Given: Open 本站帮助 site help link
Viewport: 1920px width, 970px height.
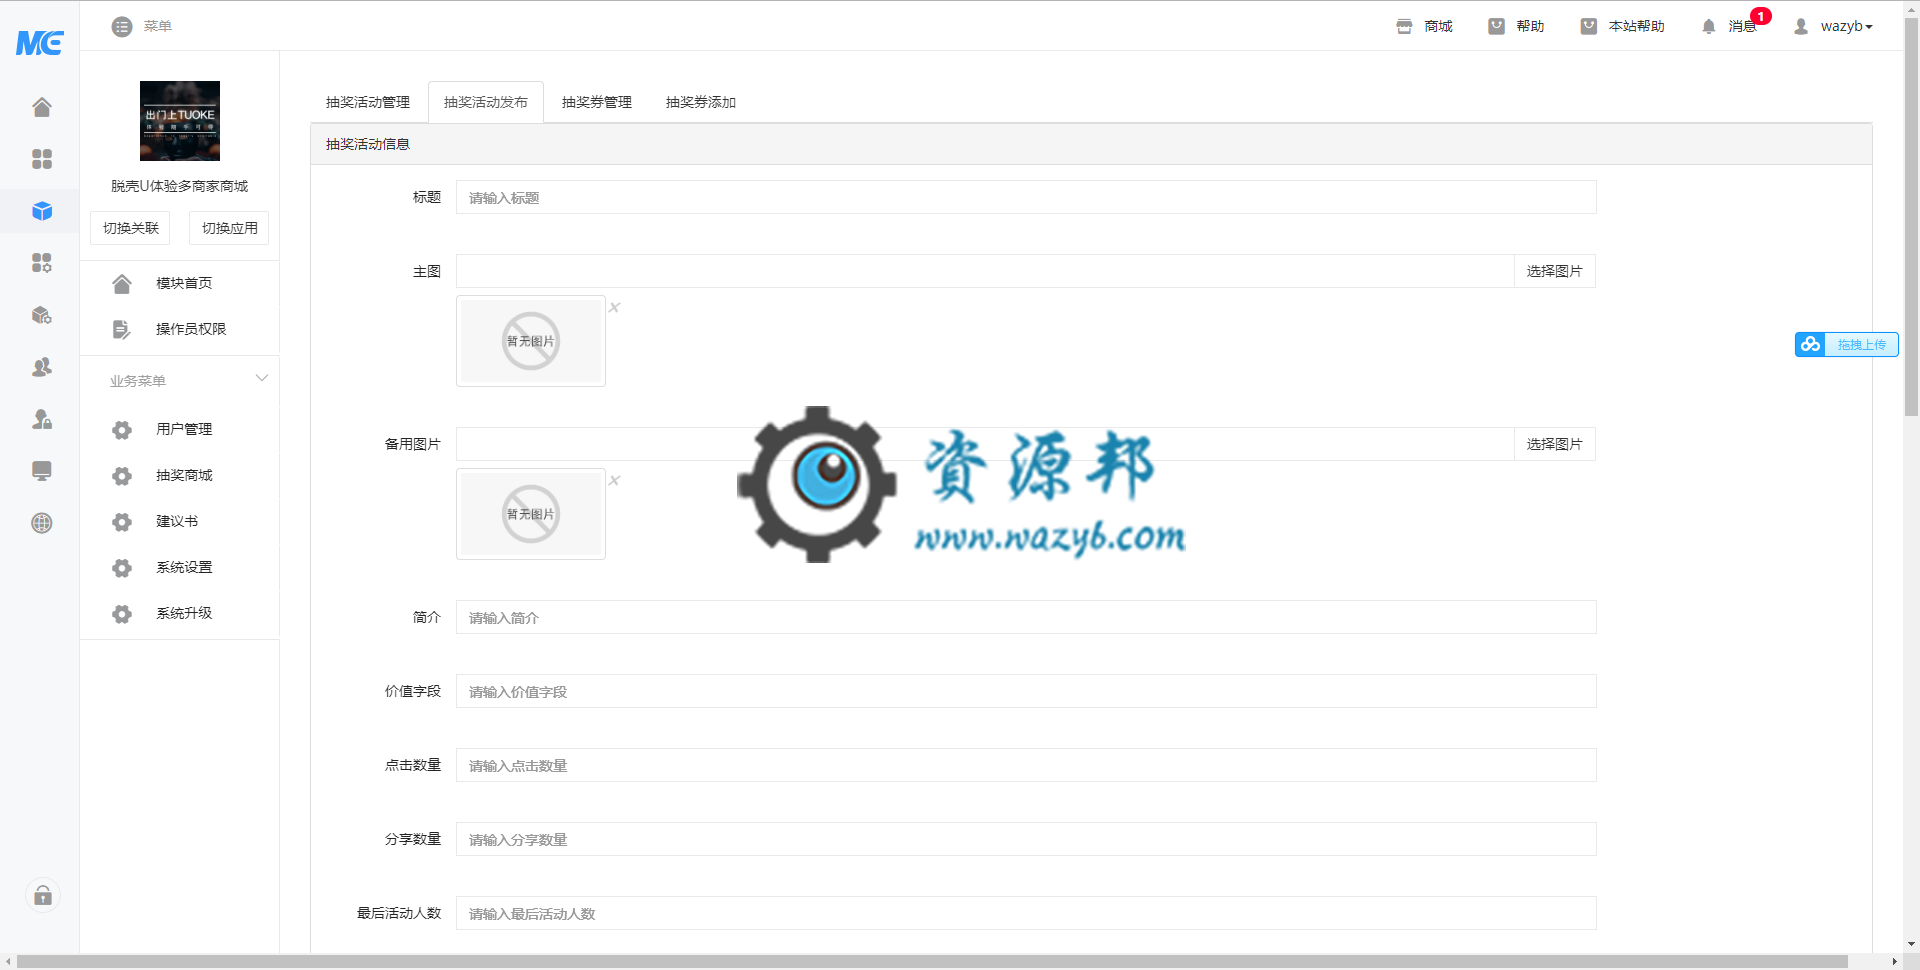Looking at the screenshot, I should [x=1622, y=26].
